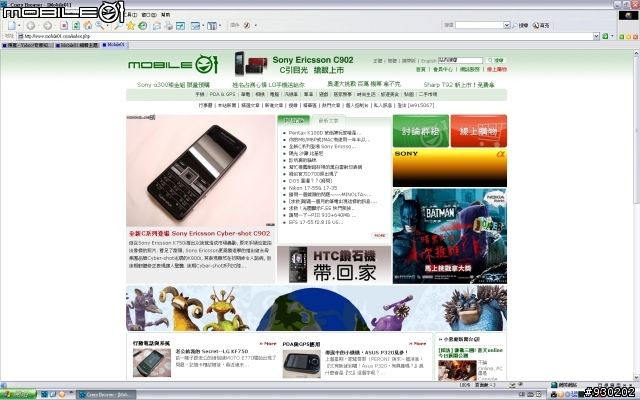
Task: Click the Mail envelope toolbar icon
Action: 157,26
